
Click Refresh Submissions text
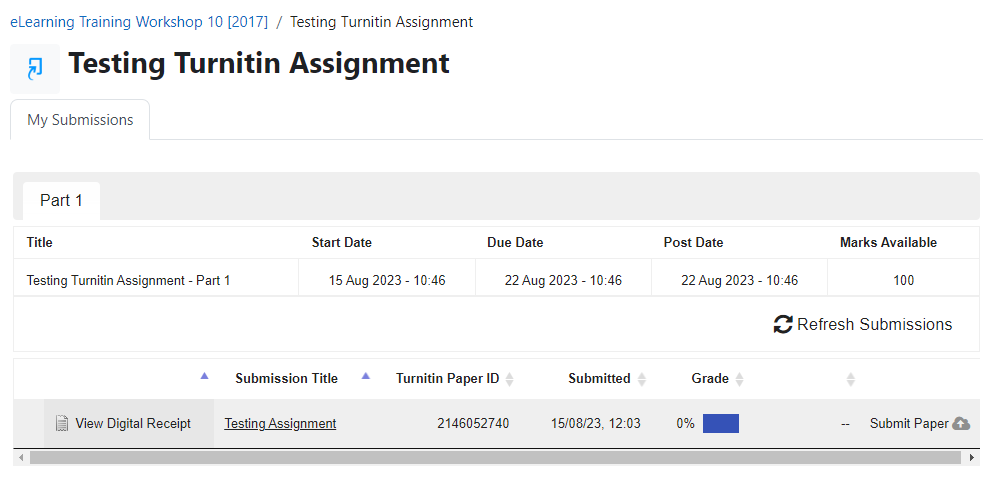(x=874, y=324)
